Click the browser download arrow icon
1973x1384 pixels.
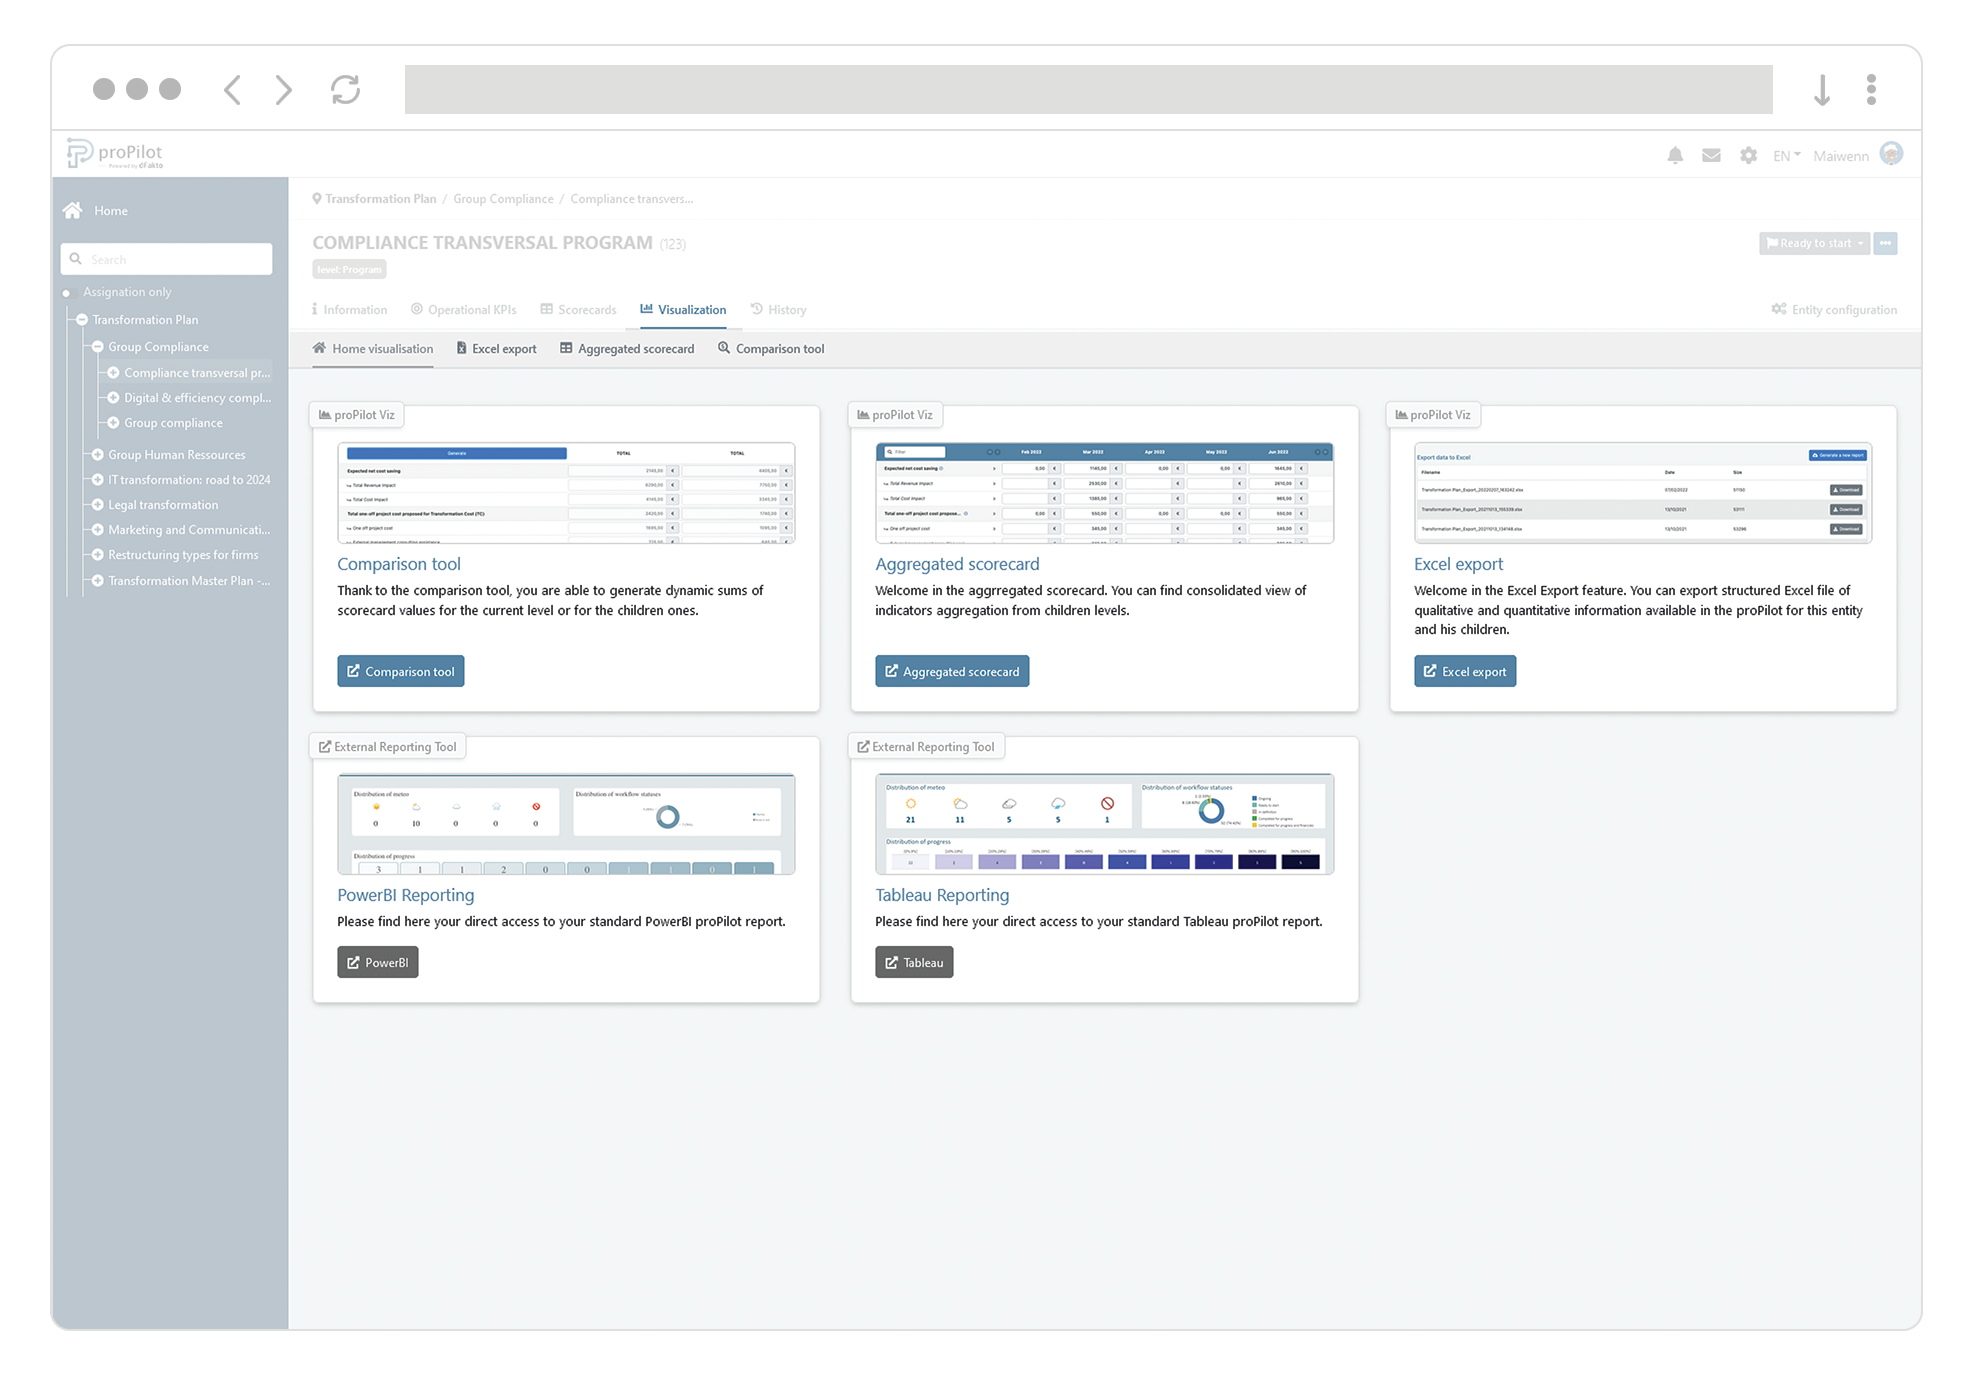pyautogui.click(x=1822, y=90)
